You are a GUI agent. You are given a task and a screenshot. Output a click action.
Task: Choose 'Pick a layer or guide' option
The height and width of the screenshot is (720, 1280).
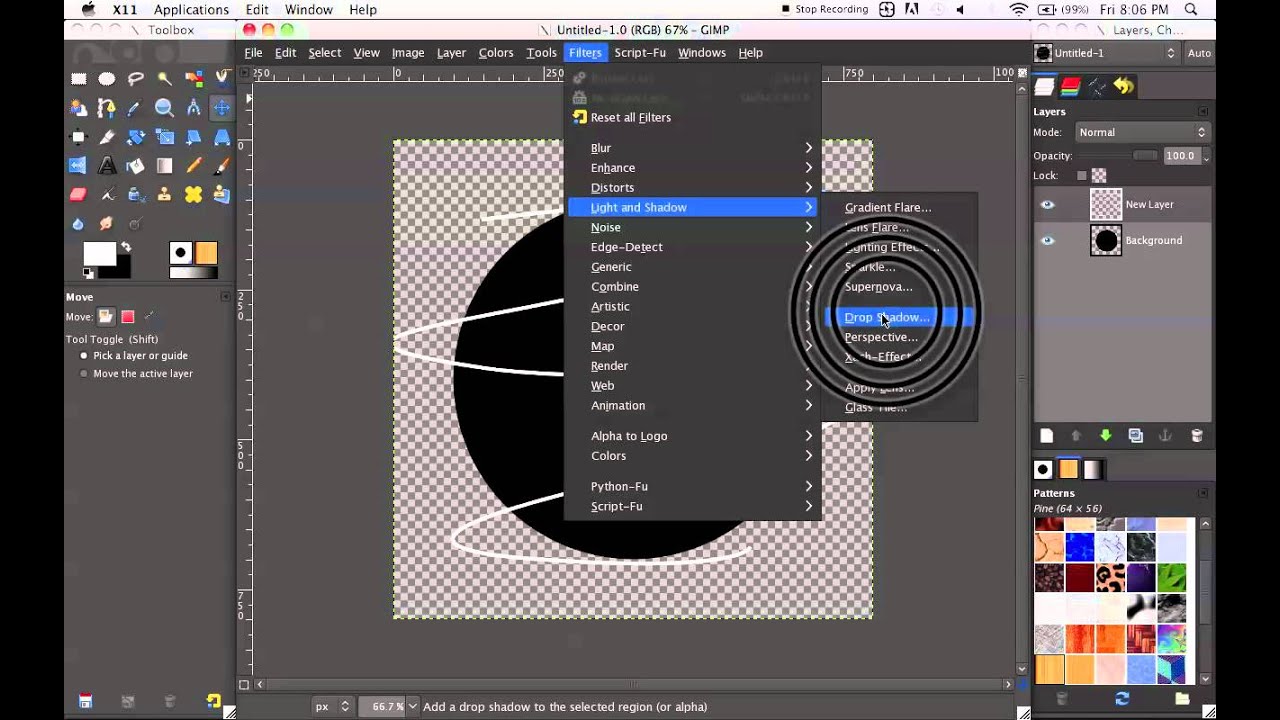[x=134, y=356]
